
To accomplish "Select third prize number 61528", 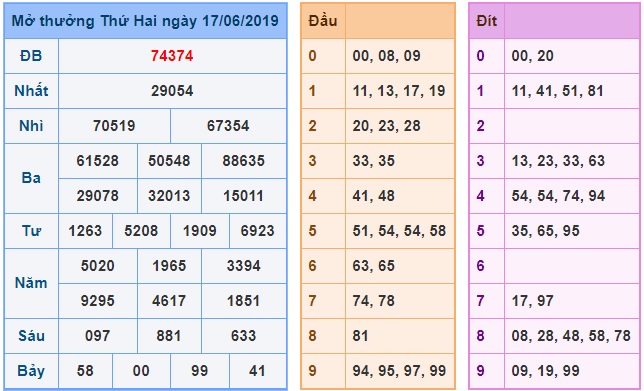I will click(x=97, y=161).
